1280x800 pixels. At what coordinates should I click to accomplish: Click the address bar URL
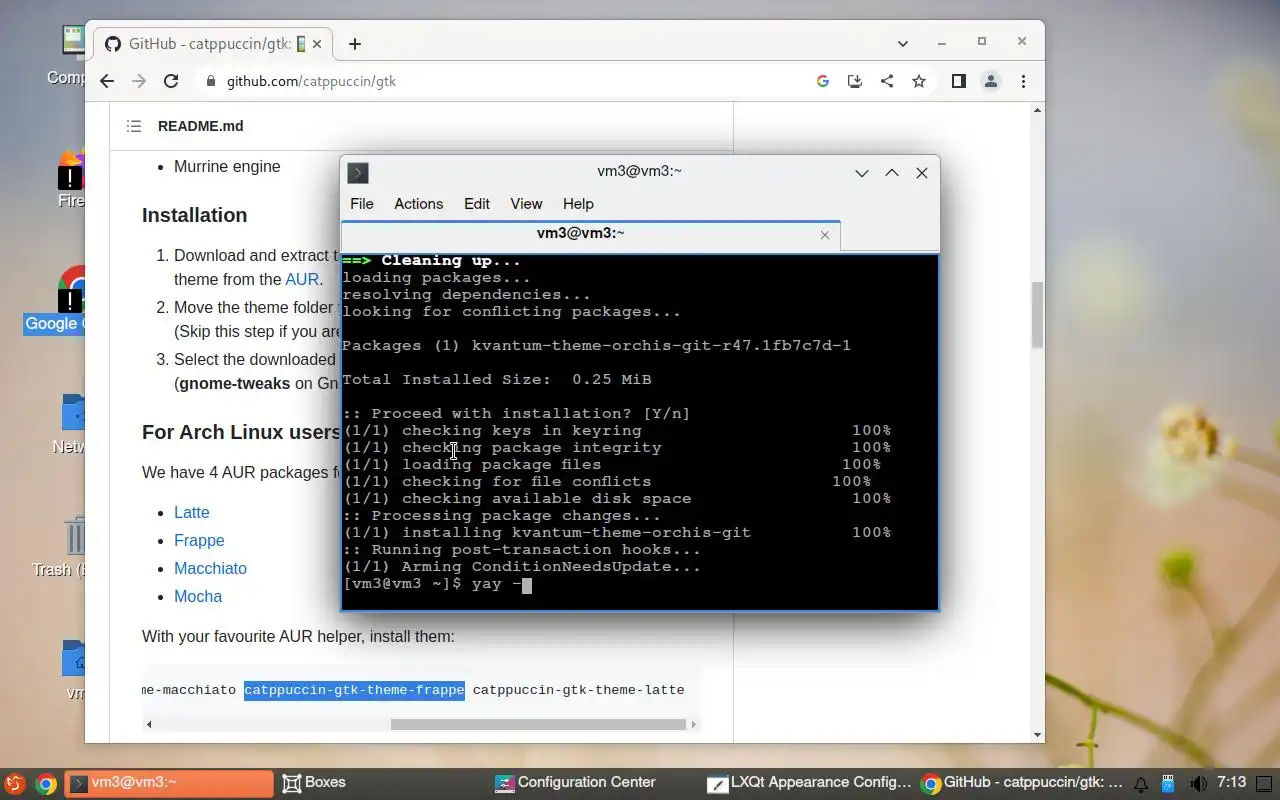(x=311, y=81)
